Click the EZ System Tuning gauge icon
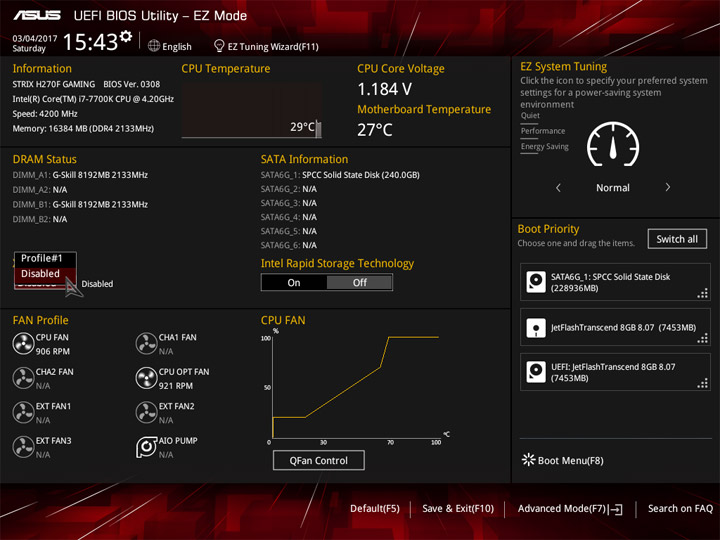This screenshot has height=540, width=720. (x=613, y=144)
